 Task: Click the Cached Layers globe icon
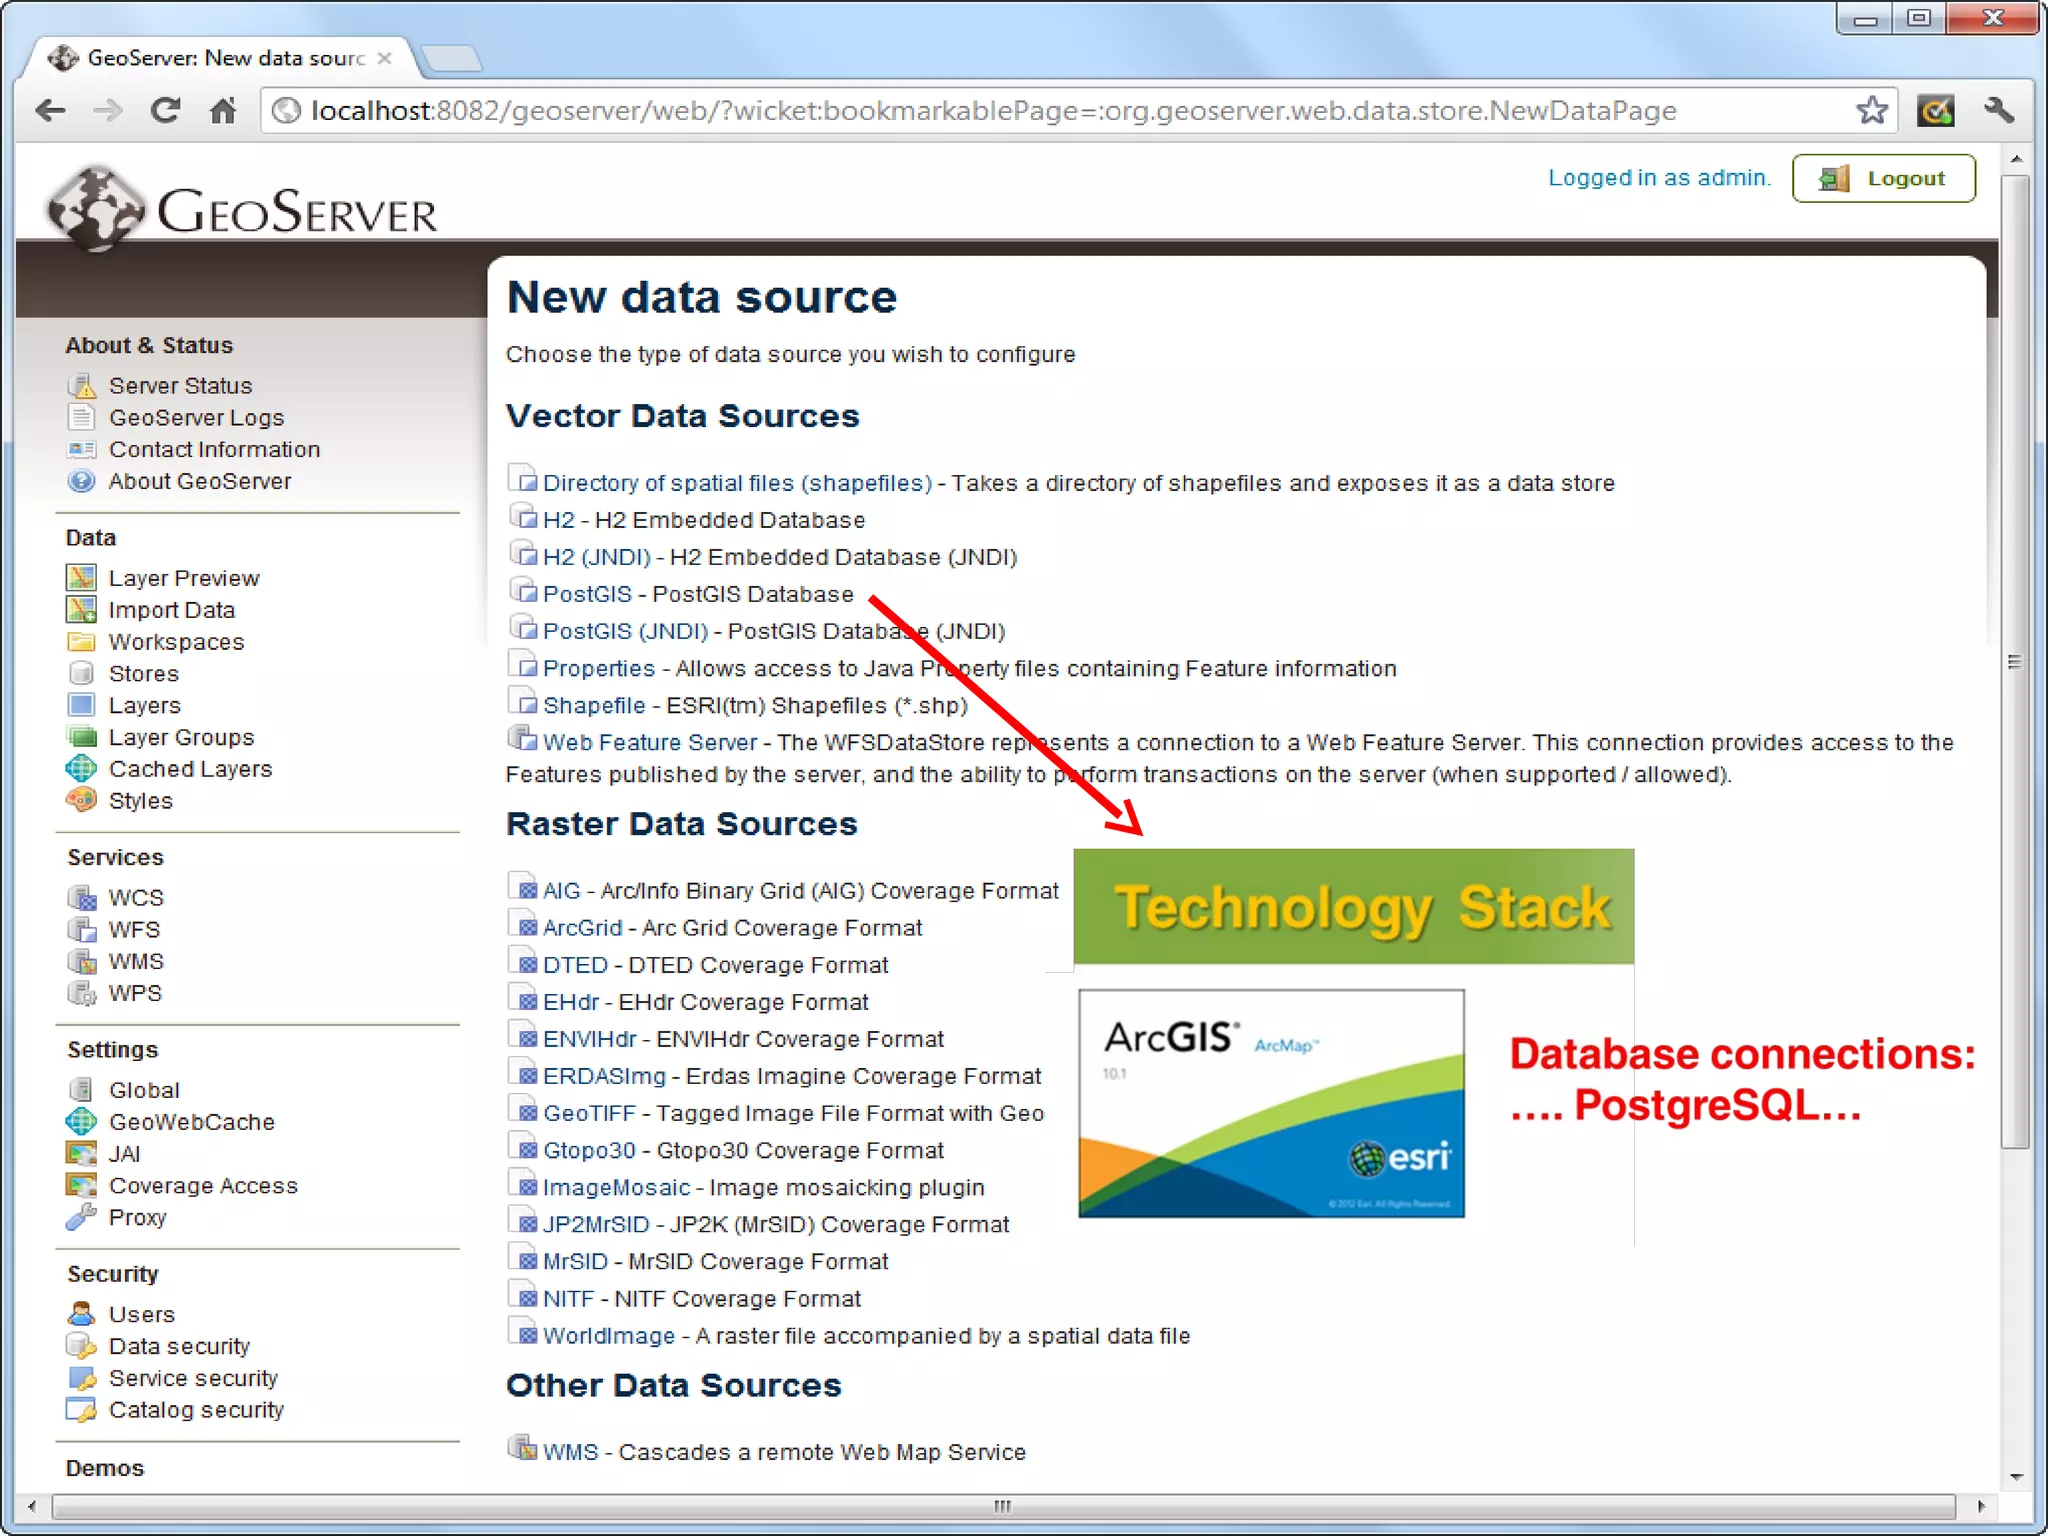(82, 769)
